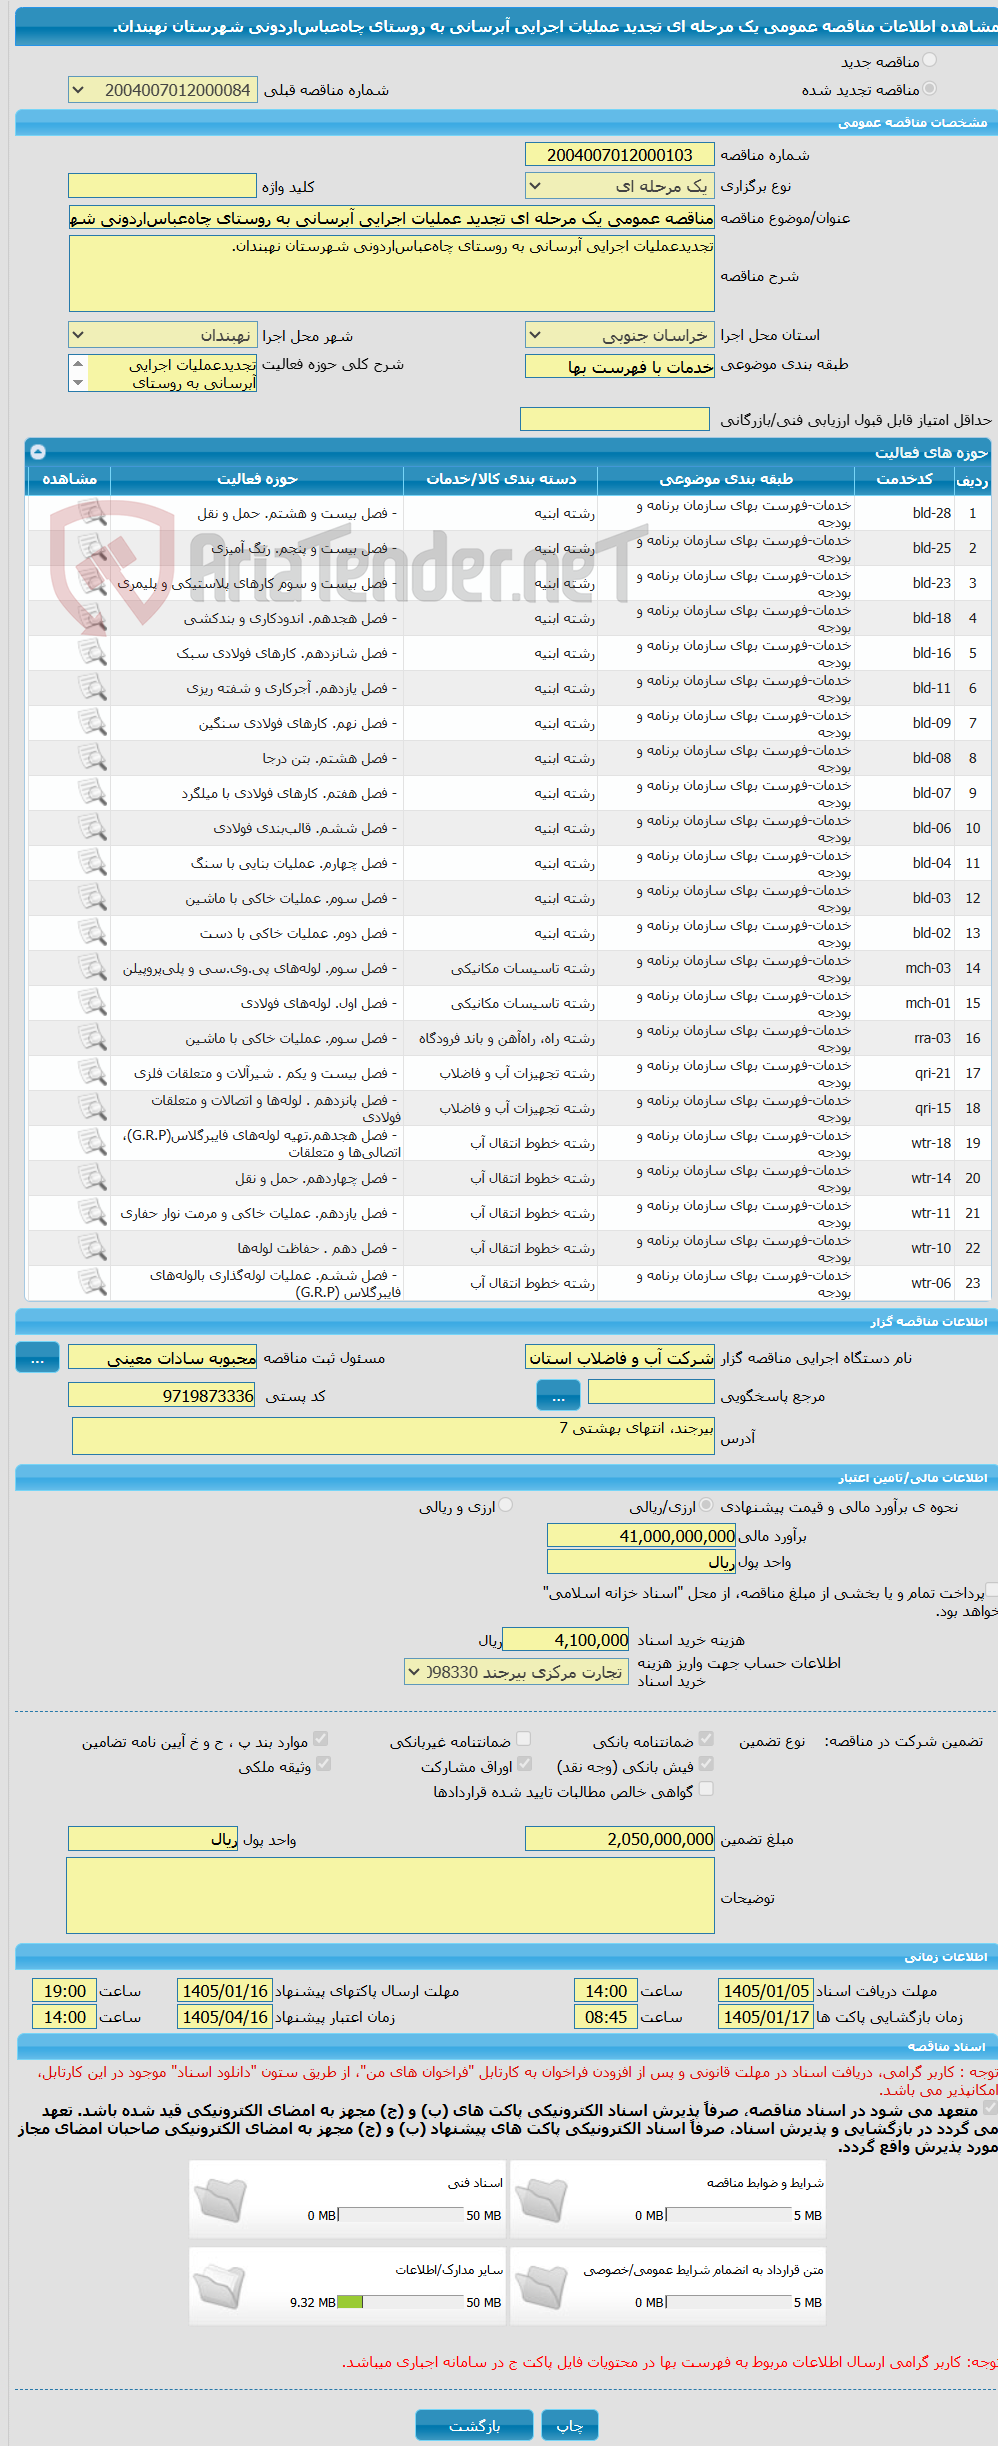Click سایر مدارک size progress bar
Viewport: 998px width, 2446px height.
[x=401, y=2302]
